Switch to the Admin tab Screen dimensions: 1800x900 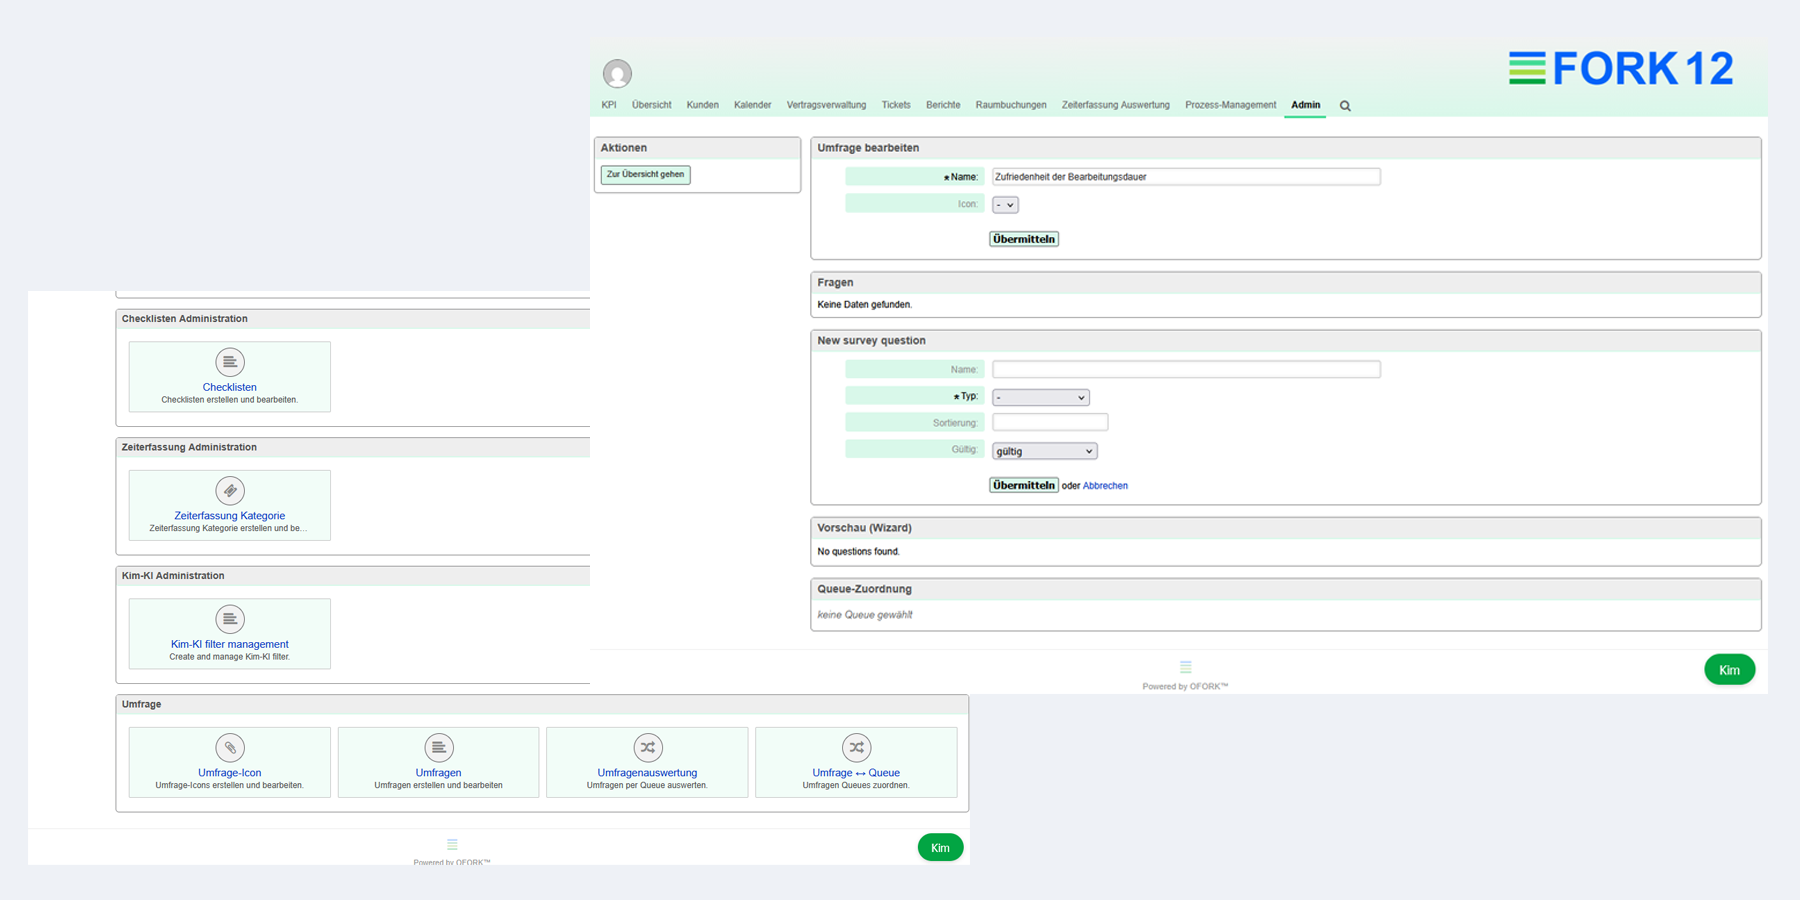click(x=1305, y=104)
